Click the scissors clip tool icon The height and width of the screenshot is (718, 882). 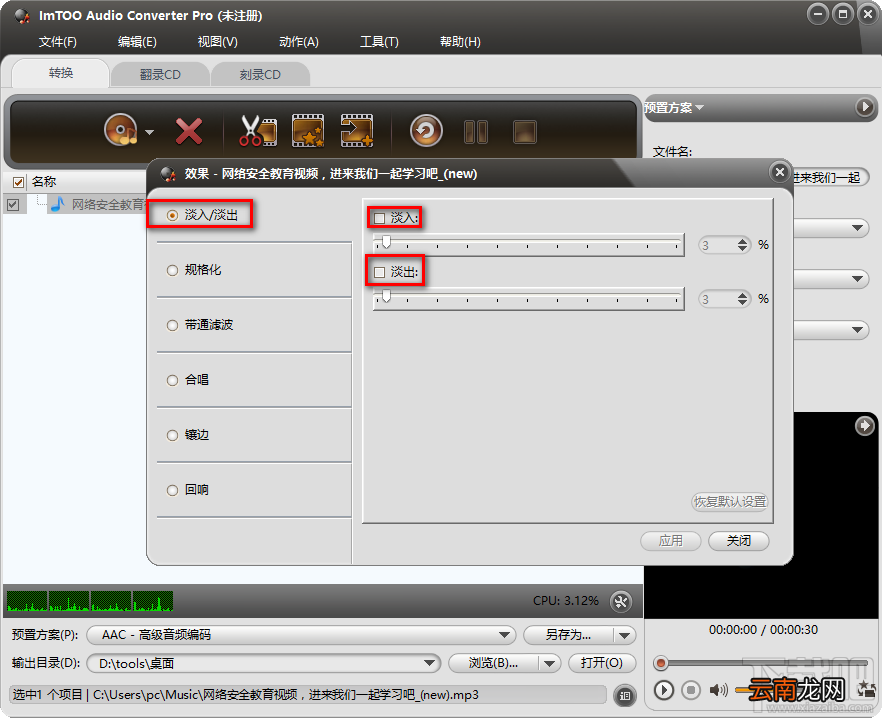[258, 131]
